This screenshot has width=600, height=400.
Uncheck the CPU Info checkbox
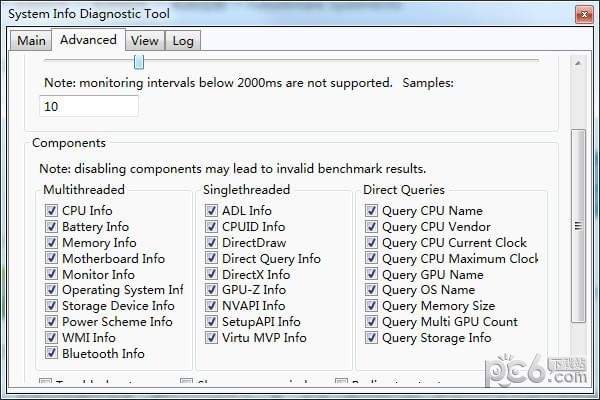click(52, 211)
